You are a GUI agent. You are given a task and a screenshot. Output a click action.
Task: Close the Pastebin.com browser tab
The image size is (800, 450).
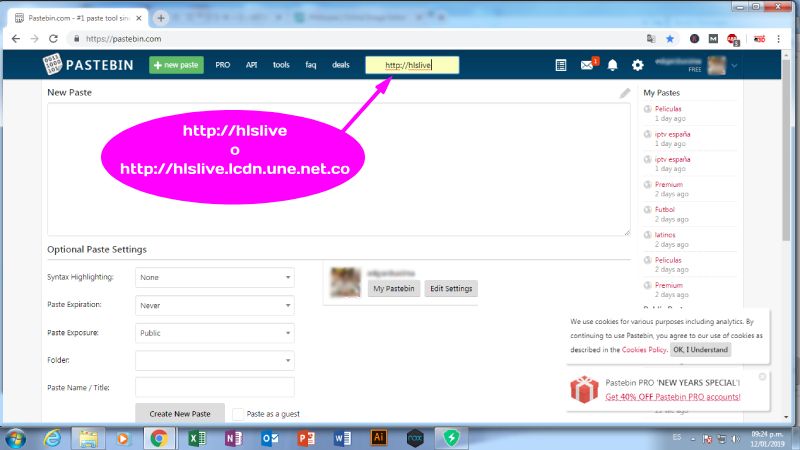(x=139, y=18)
